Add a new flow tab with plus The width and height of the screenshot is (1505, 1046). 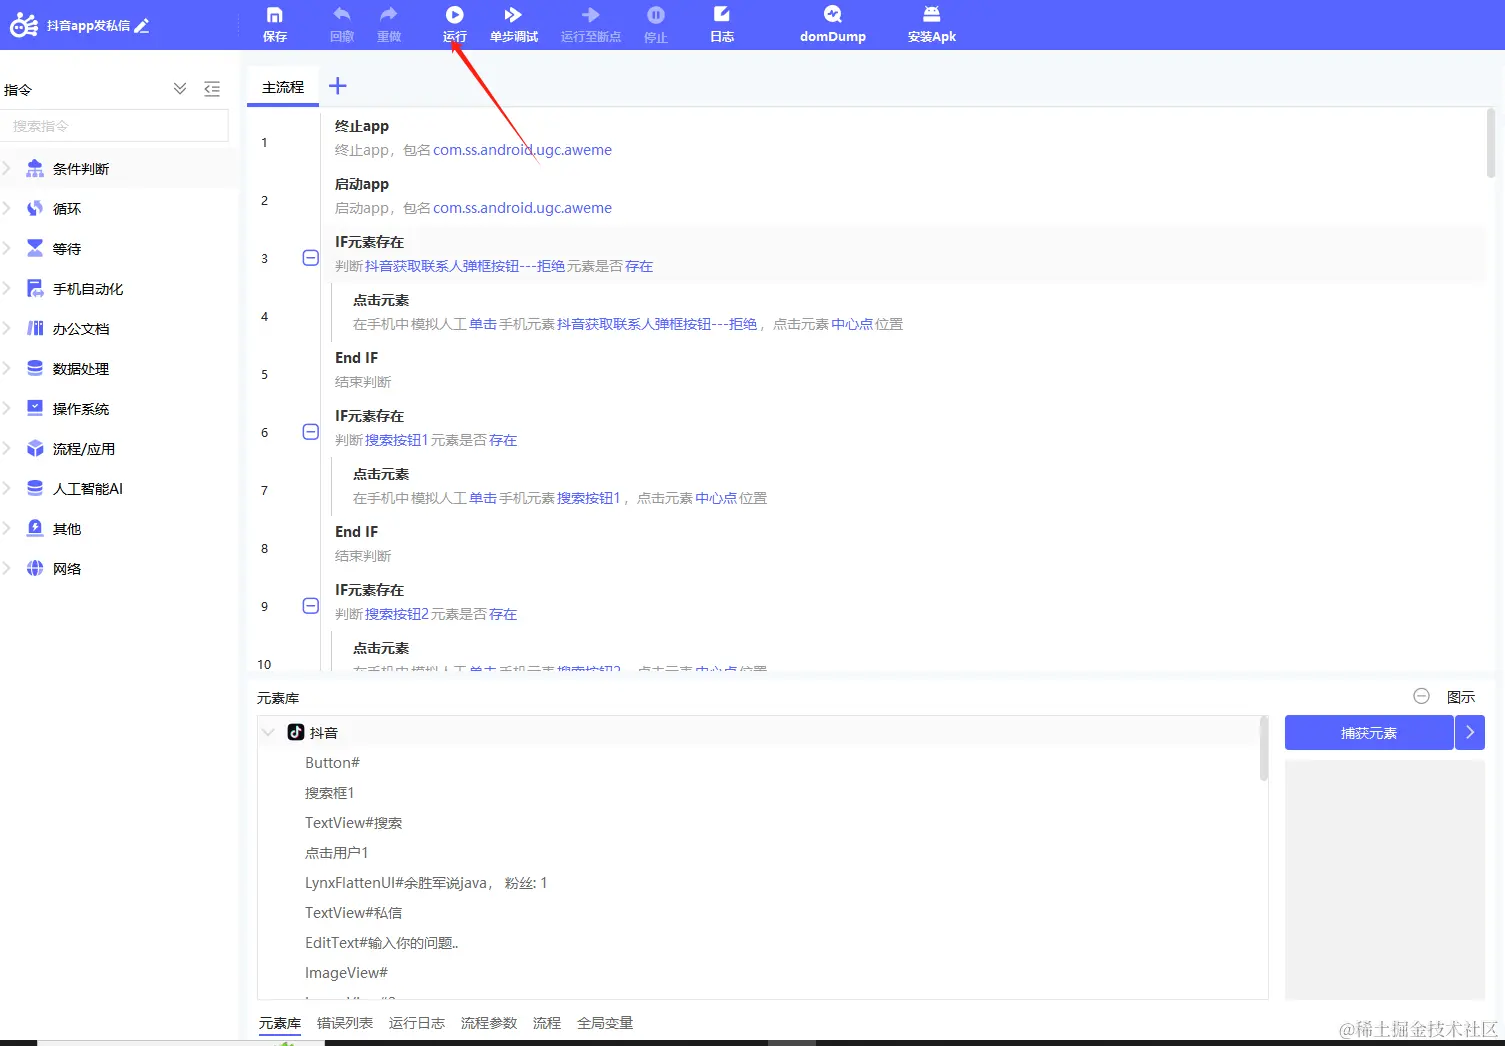coord(338,86)
